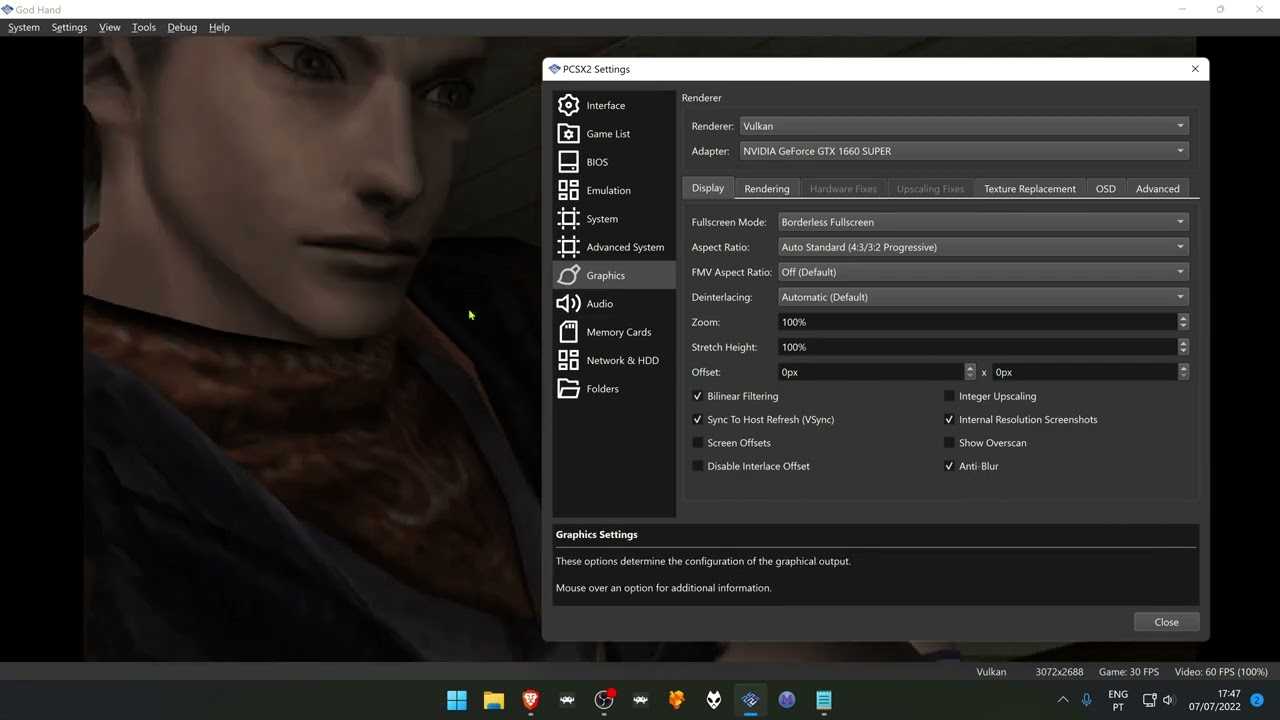The width and height of the screenshot is (1280, 720).
Task: Open the FMV Aspect Ratio dropdown
Action: (984, 272)
